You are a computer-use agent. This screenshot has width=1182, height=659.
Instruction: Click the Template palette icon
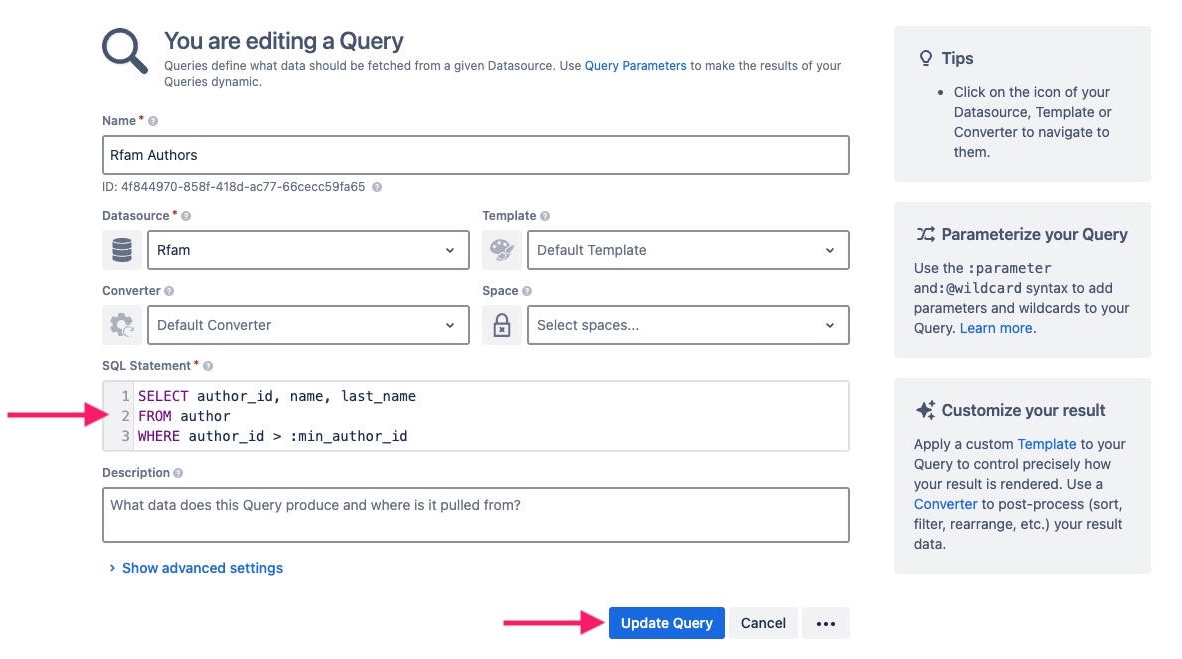click(503, 250)
